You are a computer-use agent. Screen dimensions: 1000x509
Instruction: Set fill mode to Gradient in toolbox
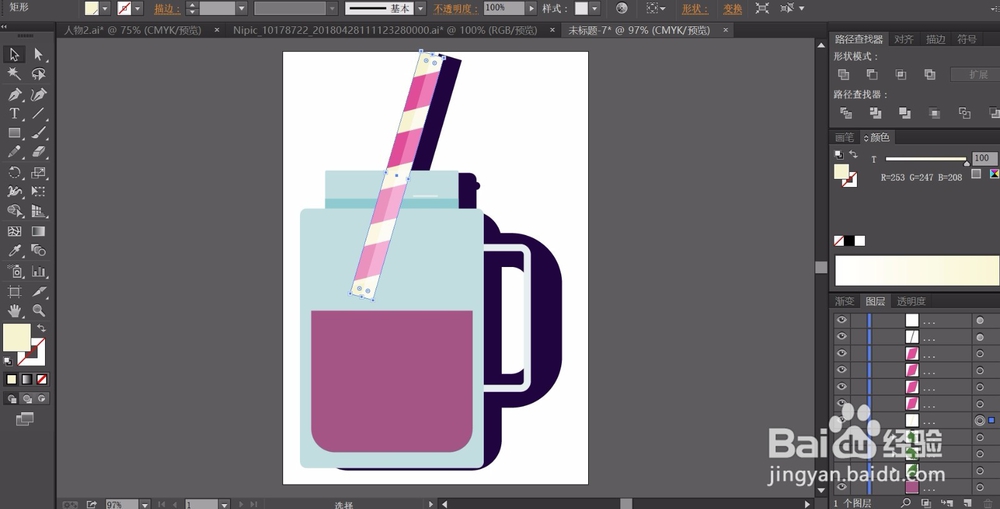tap(27, 380)
